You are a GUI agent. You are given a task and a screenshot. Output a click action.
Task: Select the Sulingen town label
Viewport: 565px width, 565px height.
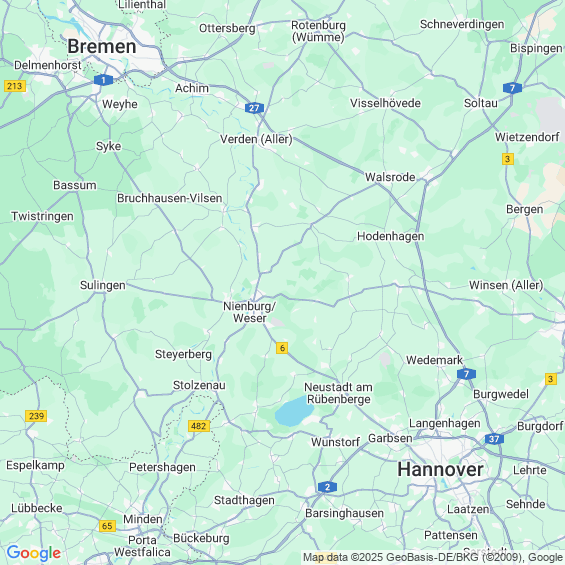click(x=103, y=285)
